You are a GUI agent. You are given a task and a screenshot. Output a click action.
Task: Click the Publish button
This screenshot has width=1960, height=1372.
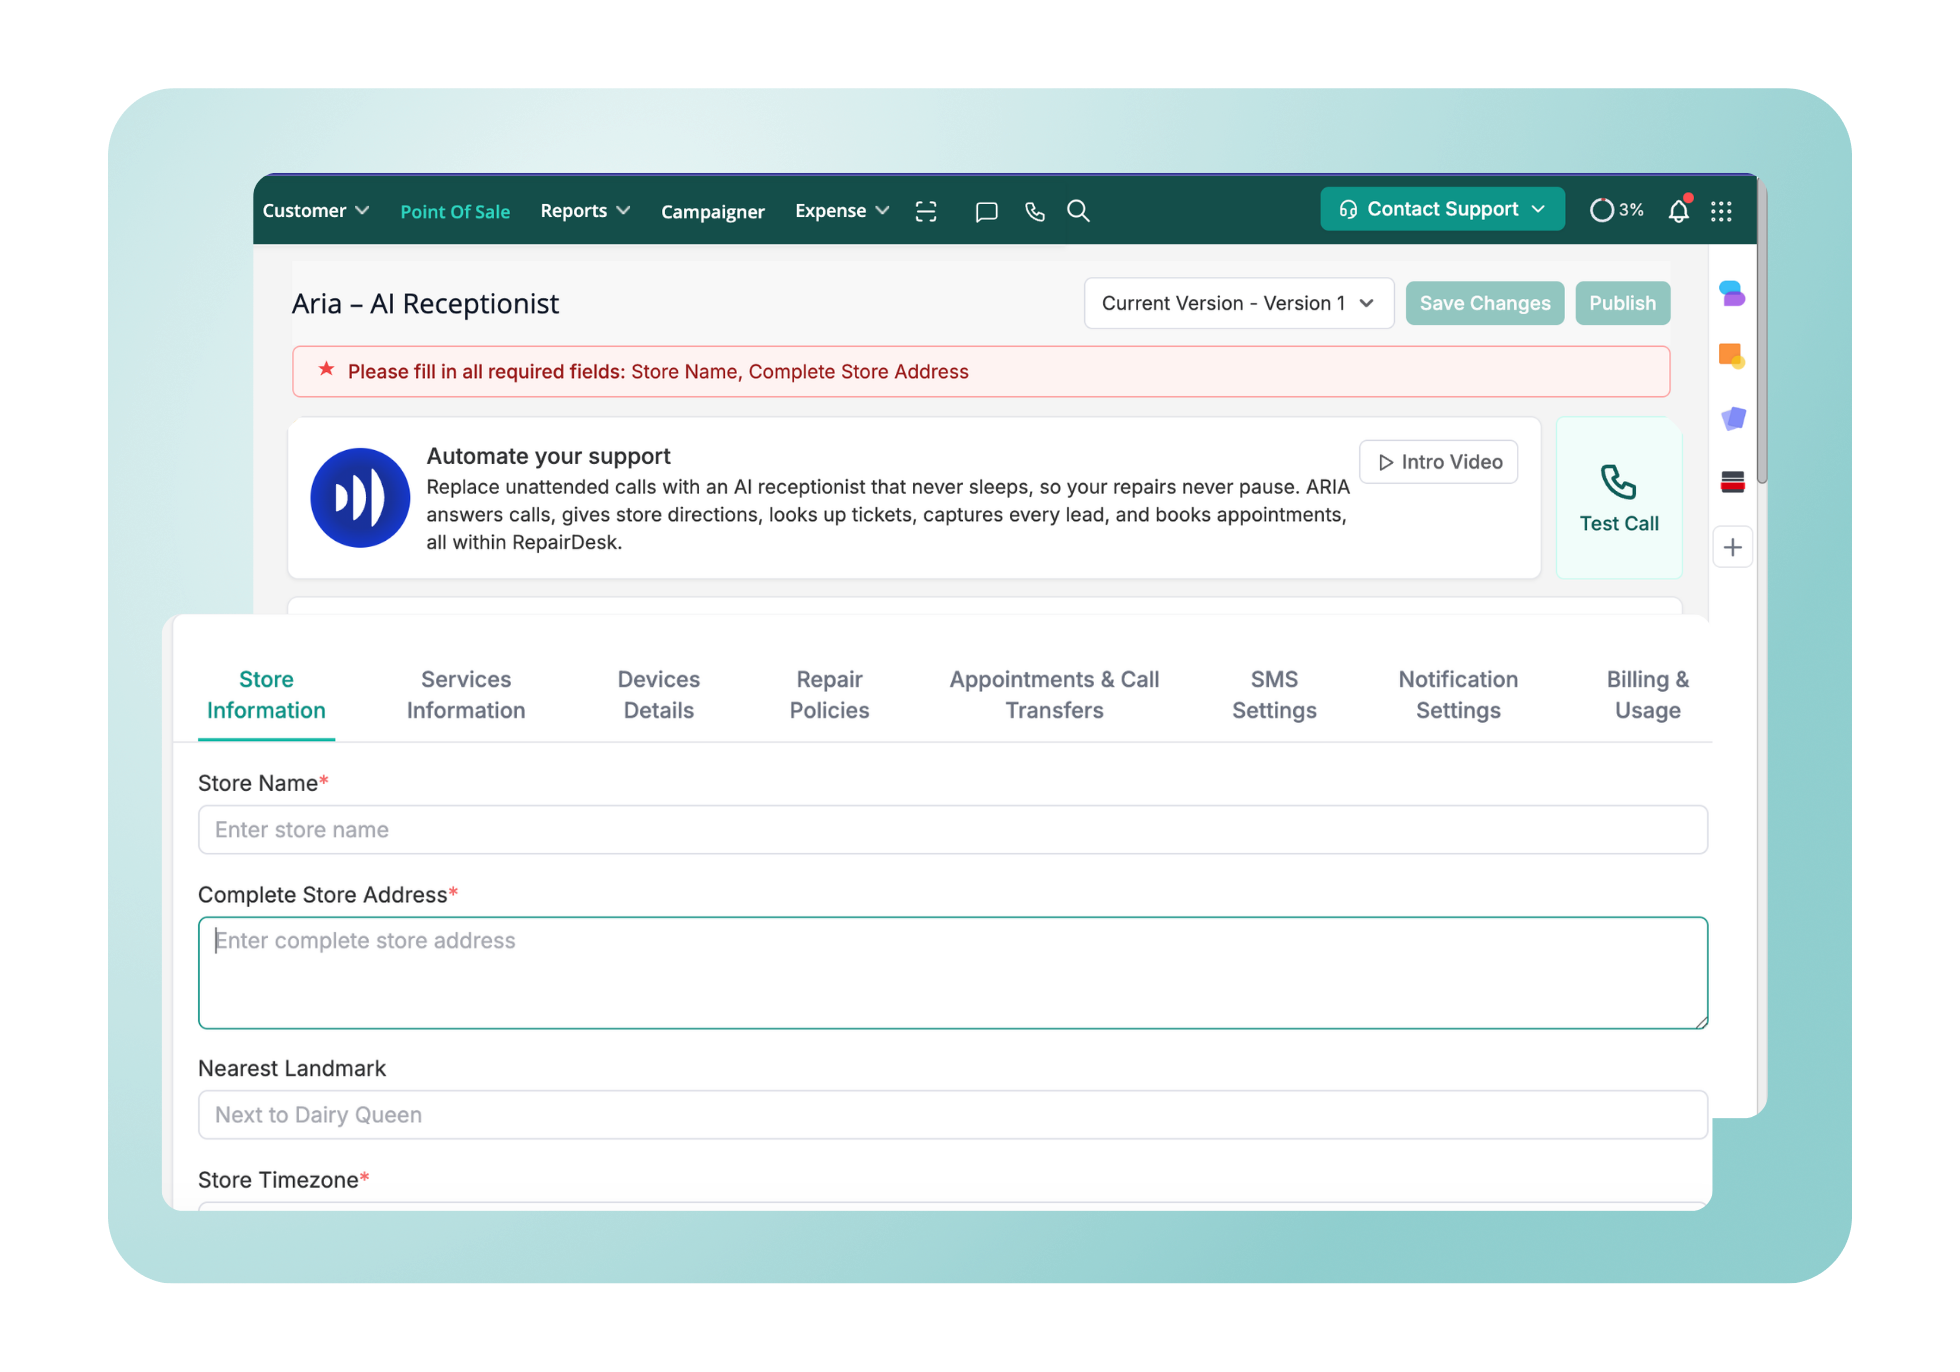pos(1622,303)
